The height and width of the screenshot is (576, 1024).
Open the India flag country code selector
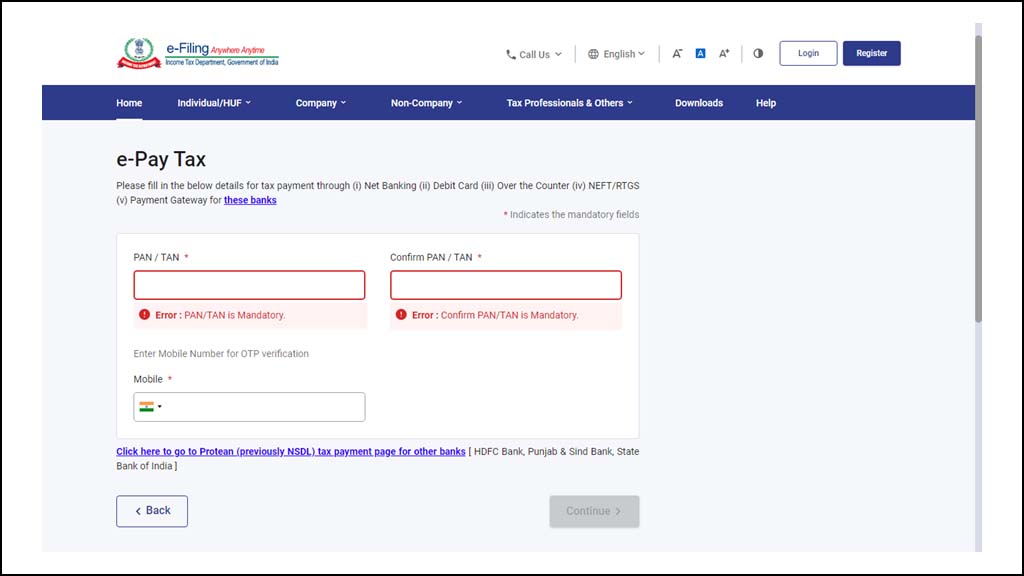151,407
